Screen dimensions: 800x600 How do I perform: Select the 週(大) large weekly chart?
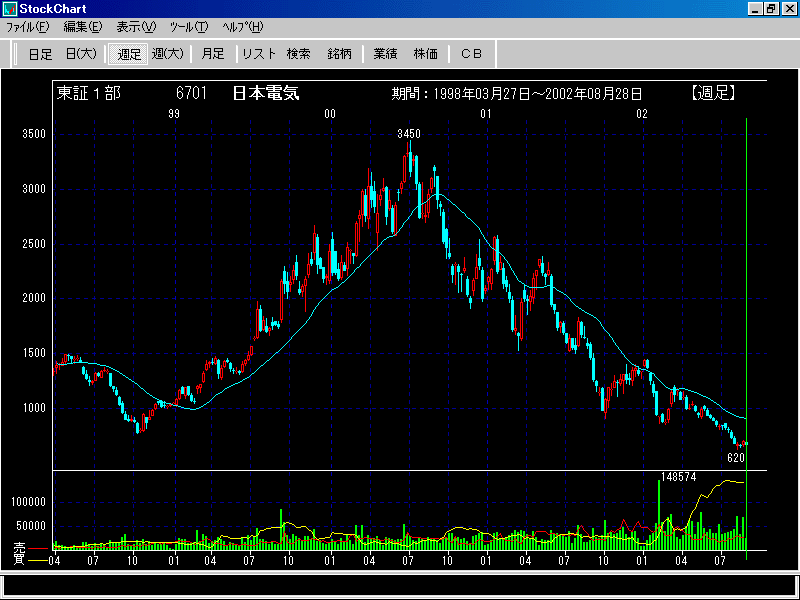pos(168,54)
